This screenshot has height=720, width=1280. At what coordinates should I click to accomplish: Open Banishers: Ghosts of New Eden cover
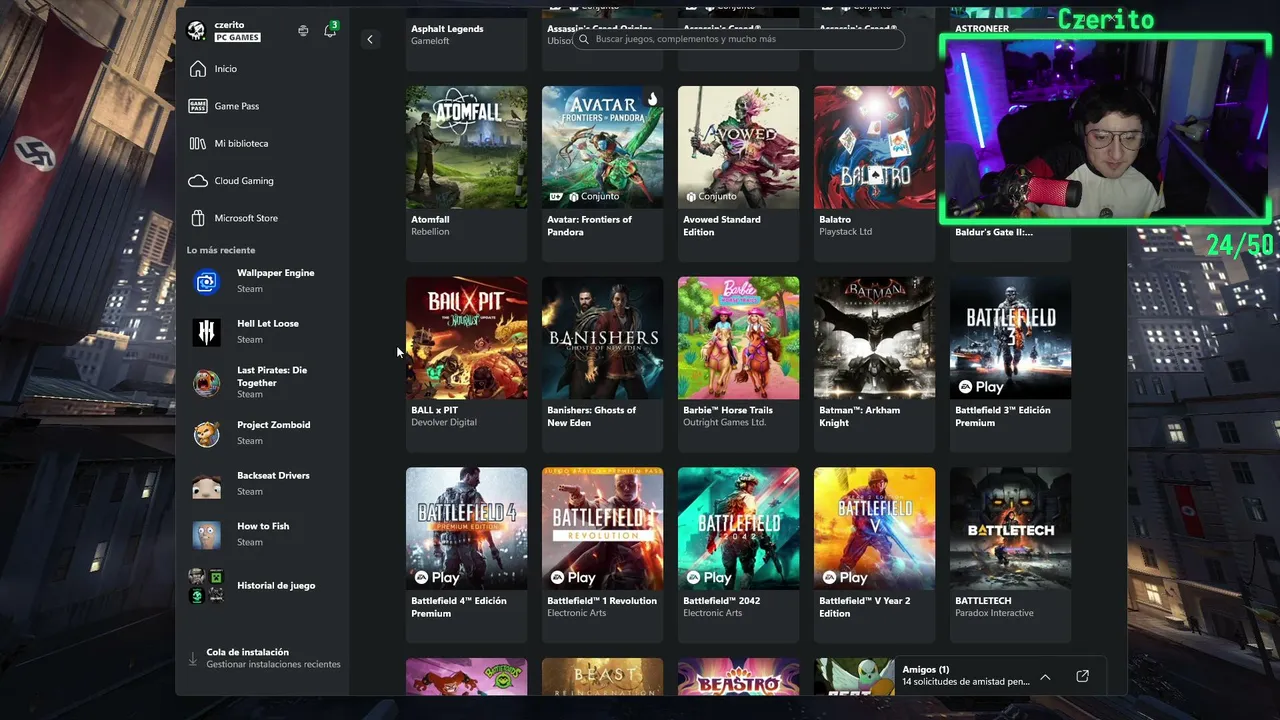pos(602,338)
